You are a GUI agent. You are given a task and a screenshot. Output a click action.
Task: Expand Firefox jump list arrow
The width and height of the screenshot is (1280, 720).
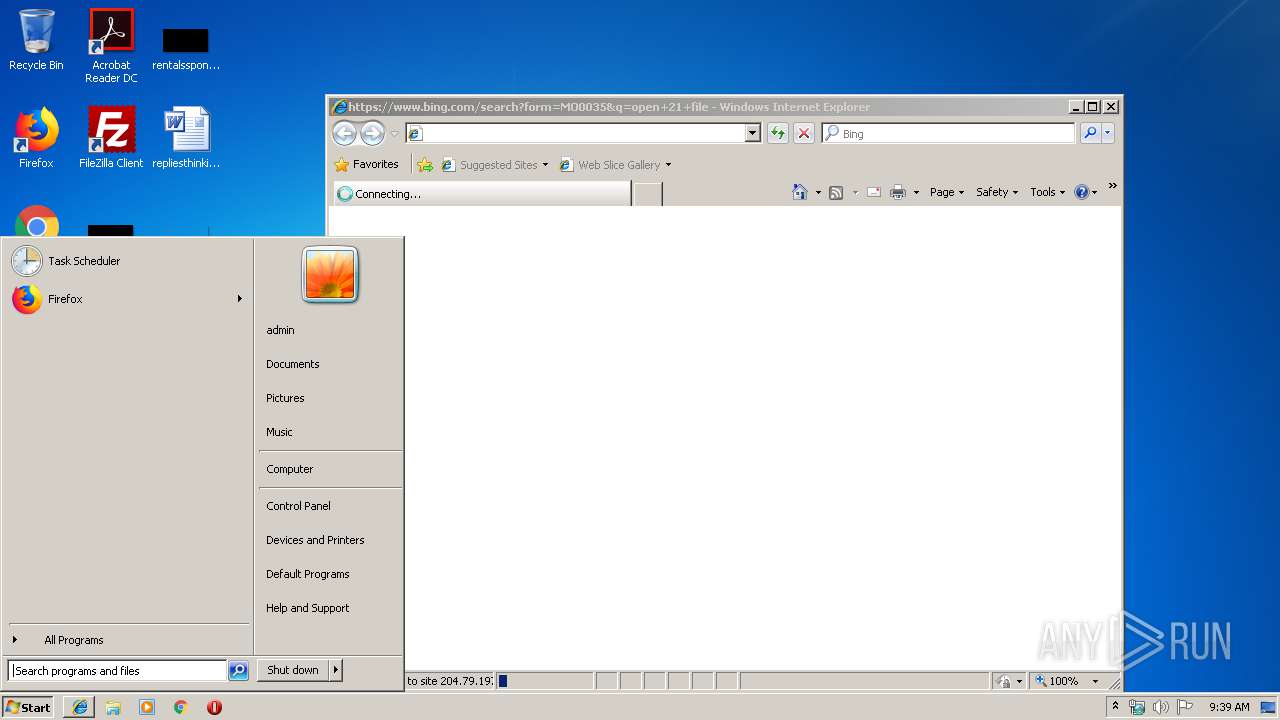[x=240, y=299]
